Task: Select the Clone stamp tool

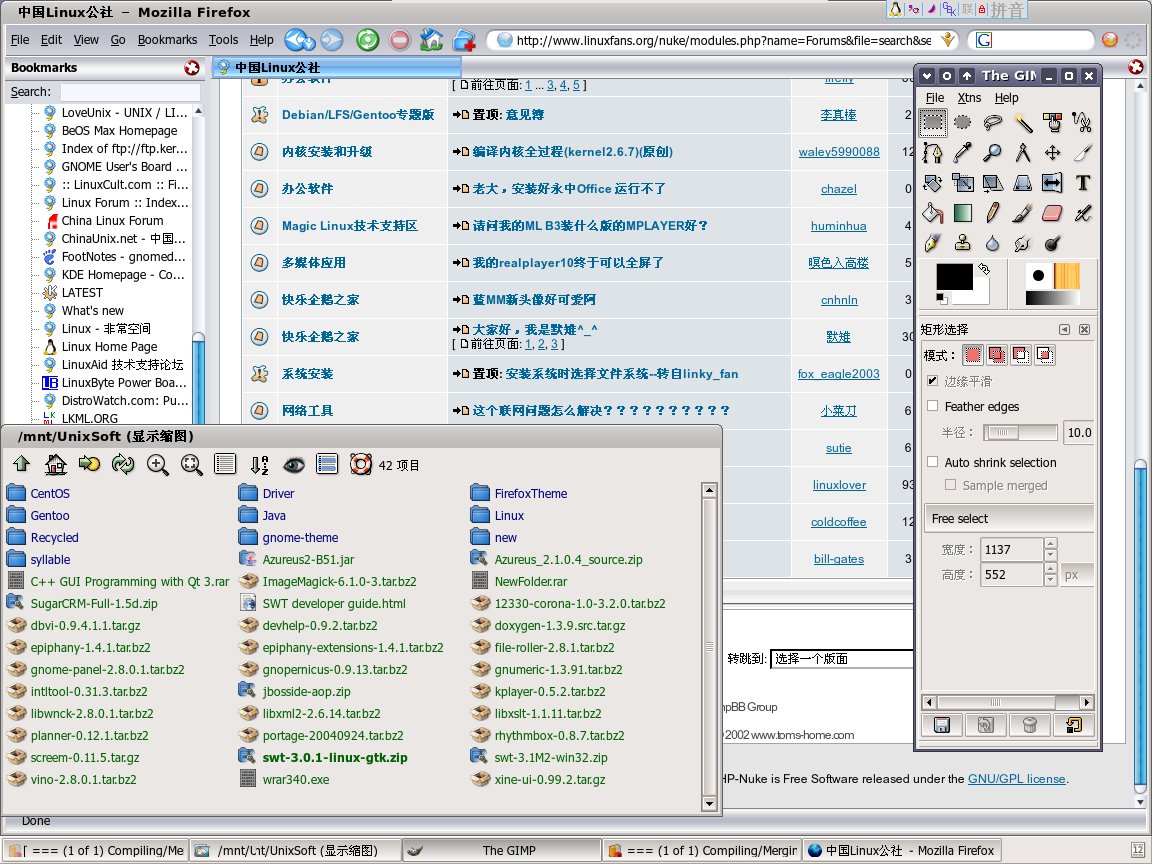Action: coord(962,243)
